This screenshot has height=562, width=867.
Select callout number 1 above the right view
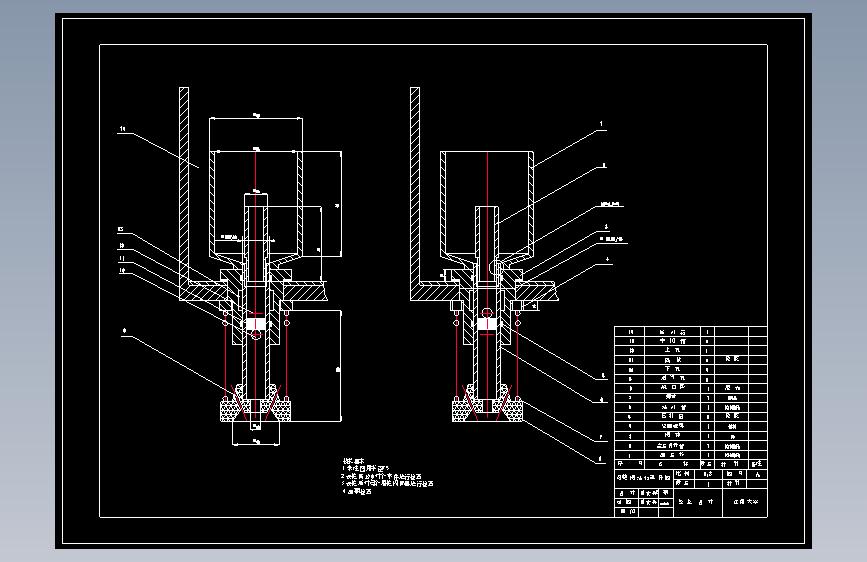point(602,124)
